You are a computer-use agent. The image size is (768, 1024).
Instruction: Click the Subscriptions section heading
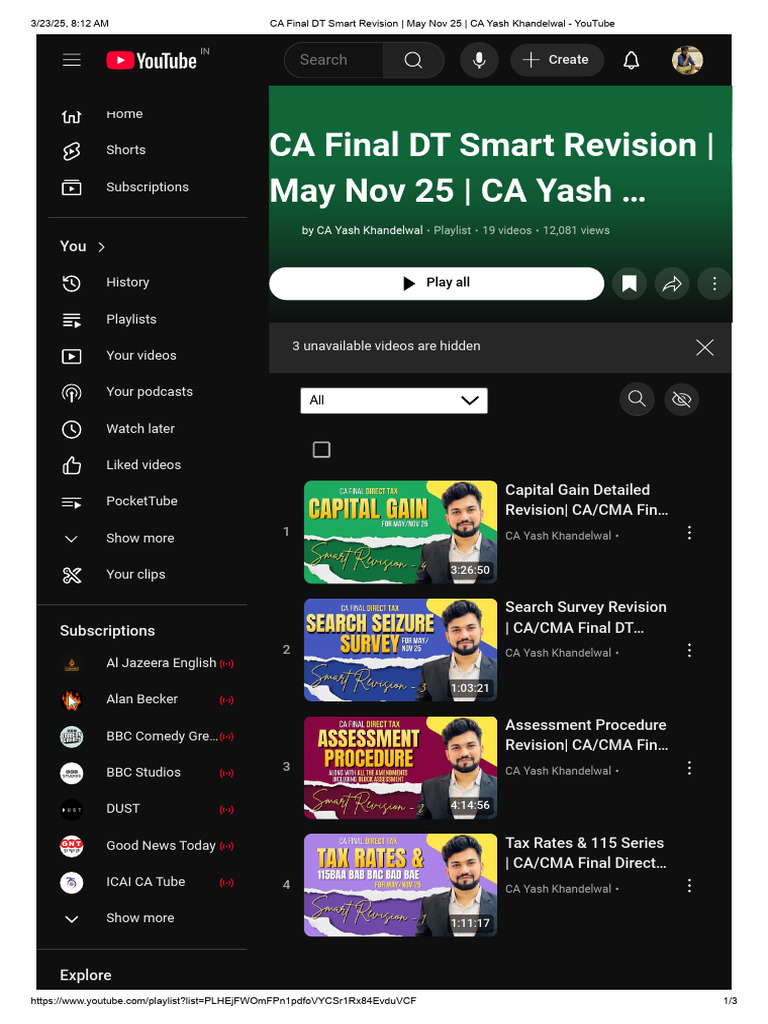[x=108, y=632]
